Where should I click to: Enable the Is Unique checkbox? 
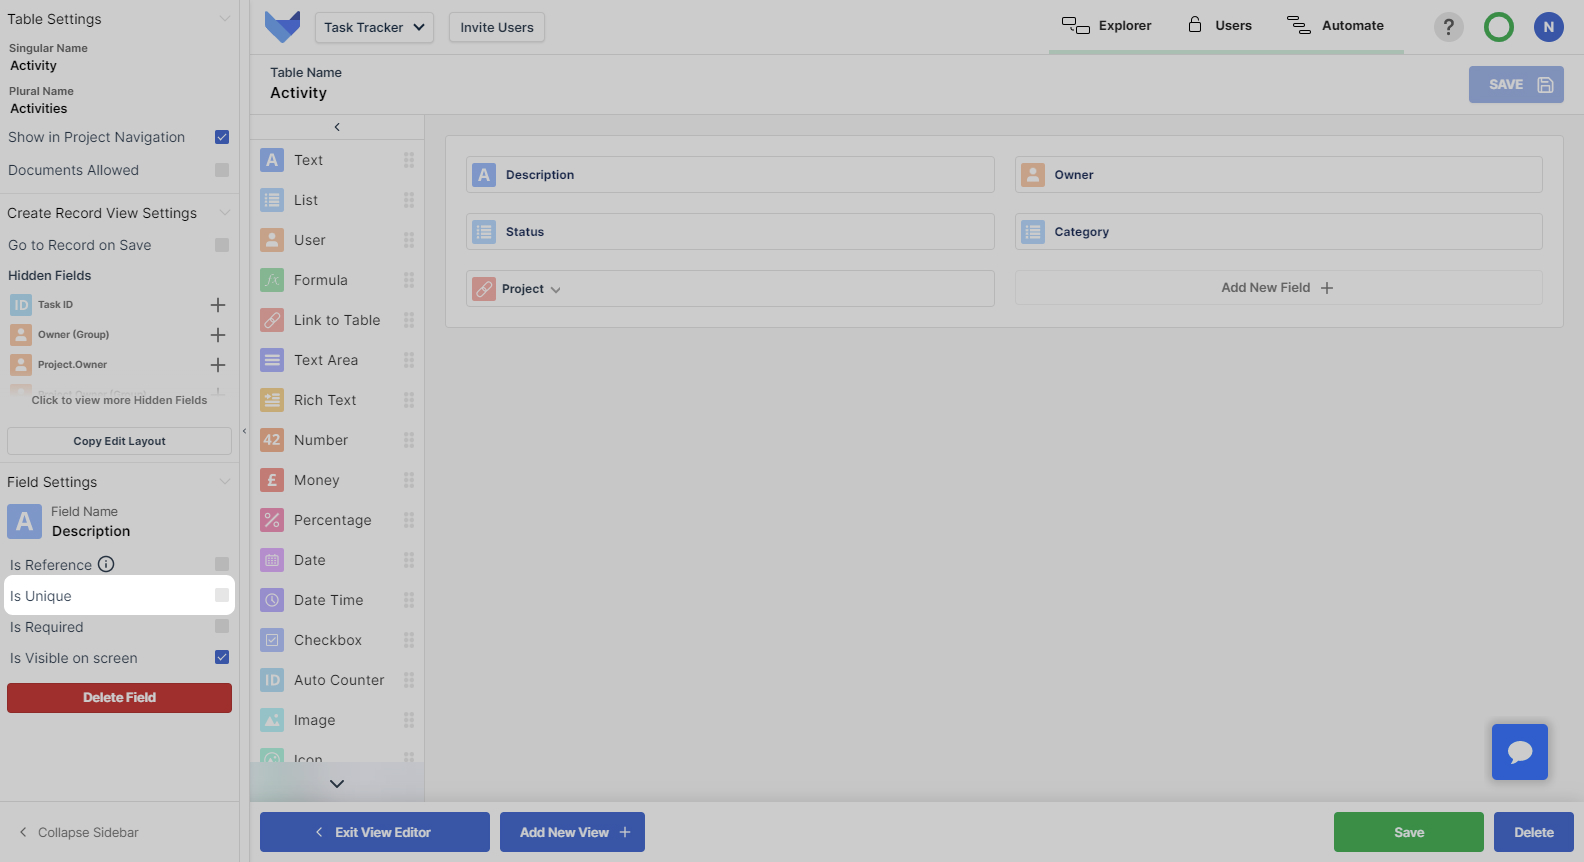click(x=222, y=595)
